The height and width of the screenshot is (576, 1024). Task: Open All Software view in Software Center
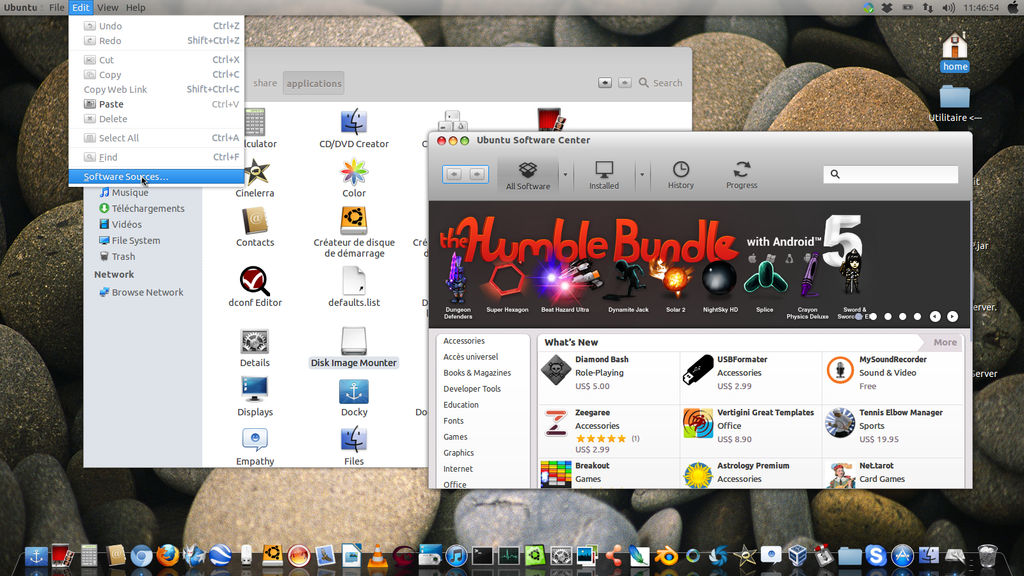click(x=528, y=176)
